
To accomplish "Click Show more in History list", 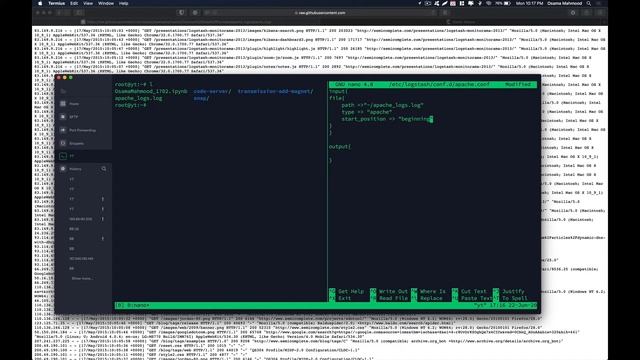I will click(x=82, y=278).
